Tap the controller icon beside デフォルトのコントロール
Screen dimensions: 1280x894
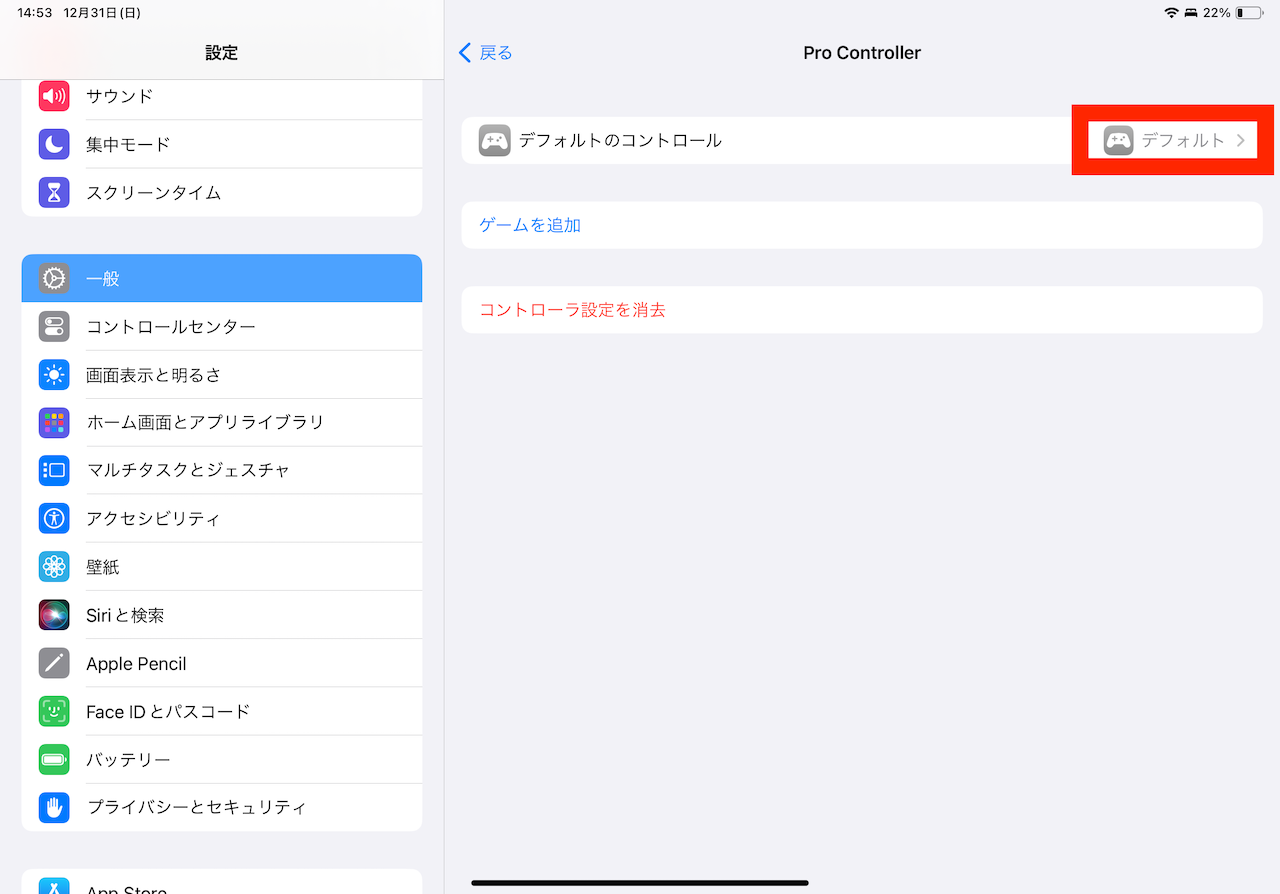[494, 140]
